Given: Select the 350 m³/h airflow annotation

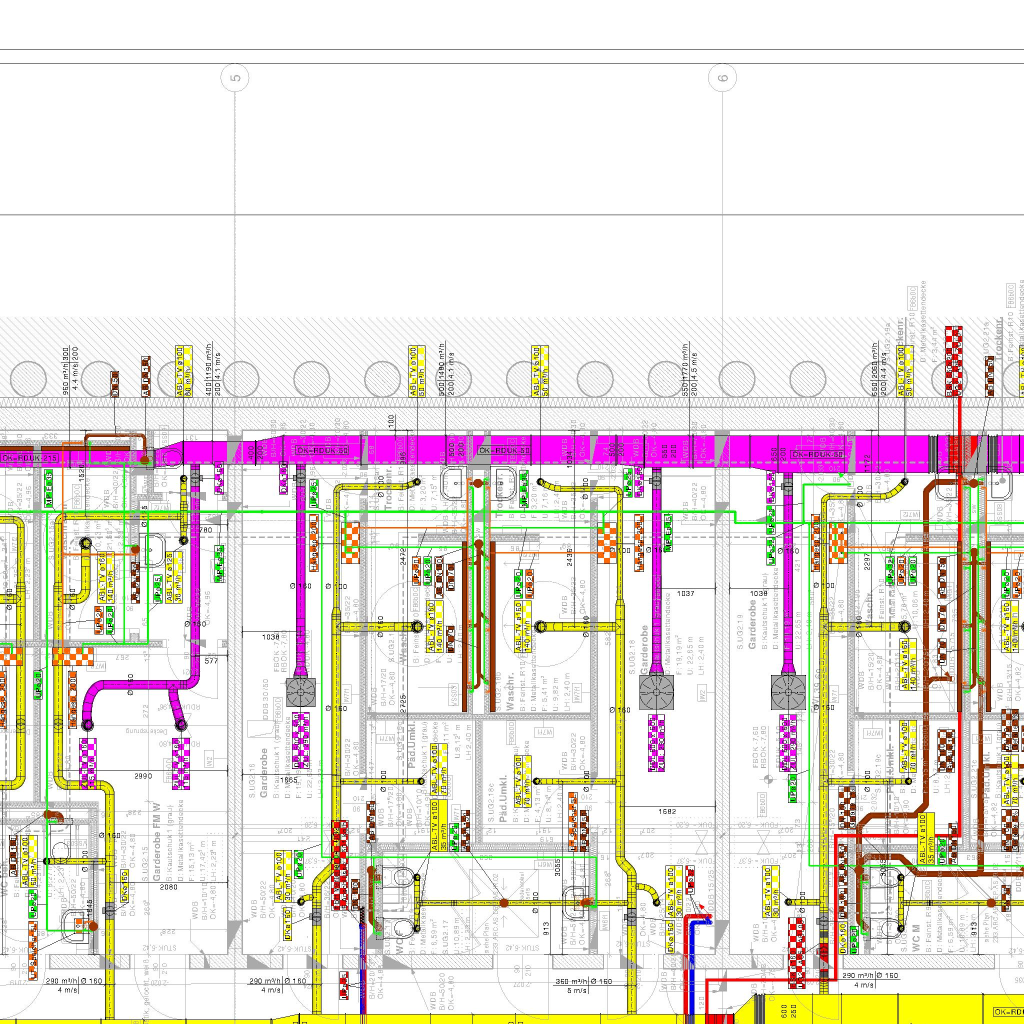Looking at the screenshot, I should point(571,982).
